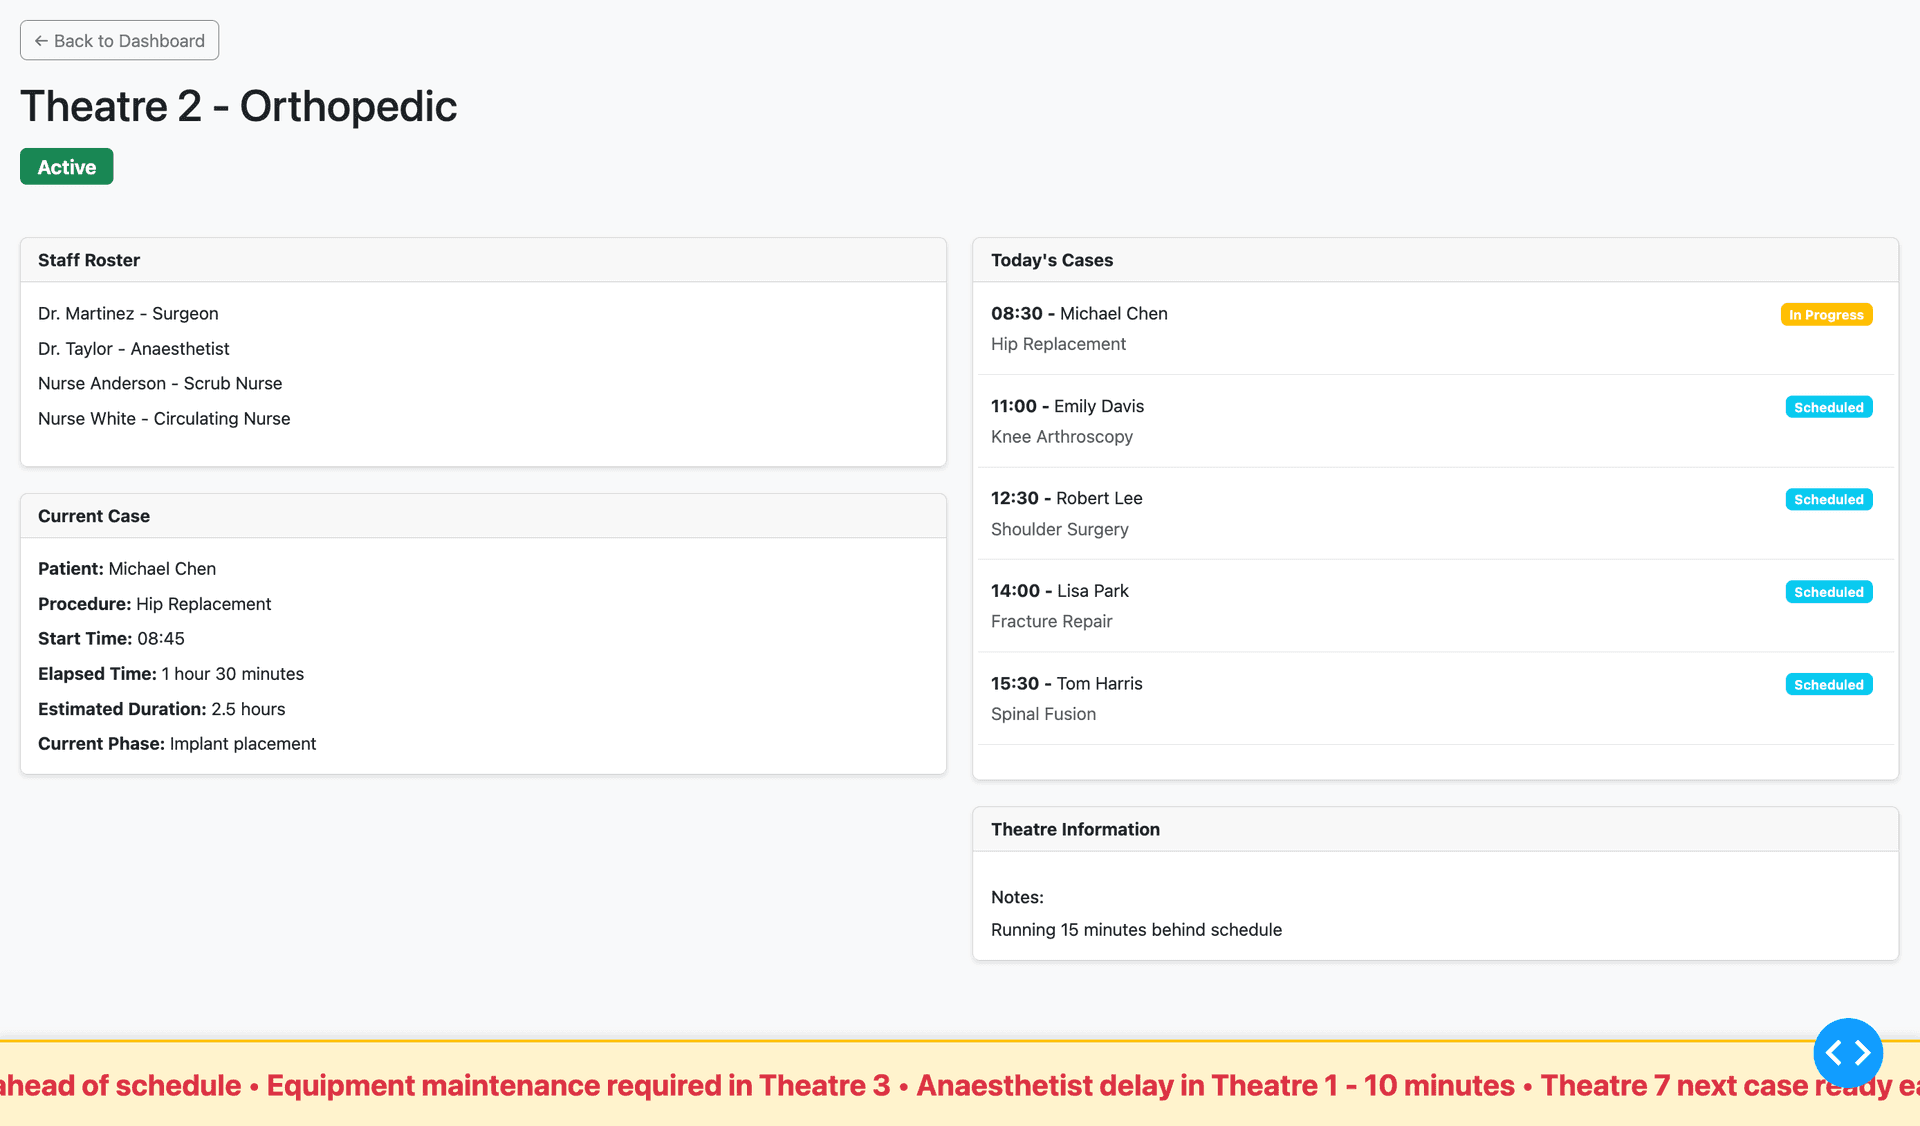Click the Back to Dashboard button
1920x1126 pixels.
pos(119,41)
